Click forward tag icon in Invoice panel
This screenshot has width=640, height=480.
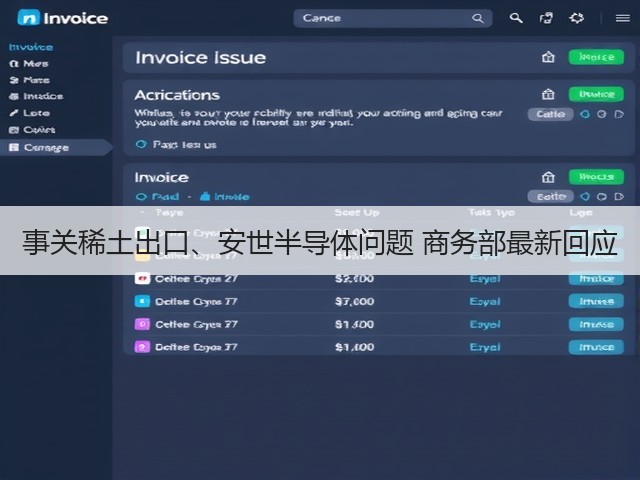619,197
